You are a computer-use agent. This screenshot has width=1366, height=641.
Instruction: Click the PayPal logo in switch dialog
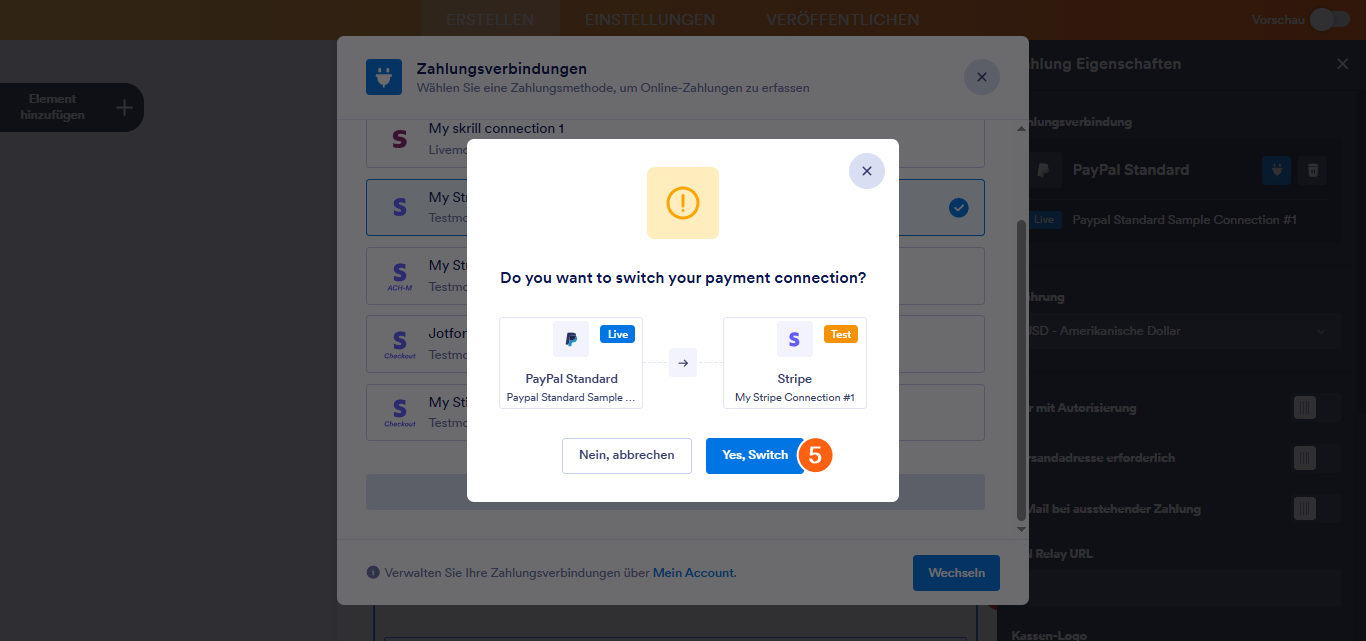(x=571, y=339)
